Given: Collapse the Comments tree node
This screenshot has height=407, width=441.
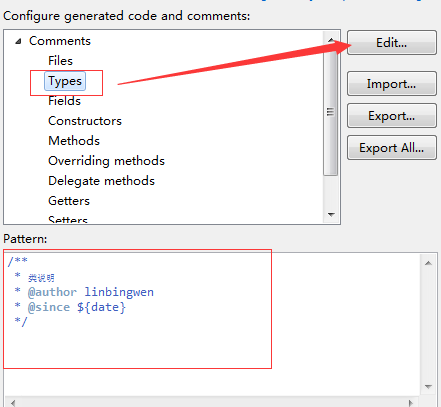Looking at the screenshot, I should pos(18,41).
